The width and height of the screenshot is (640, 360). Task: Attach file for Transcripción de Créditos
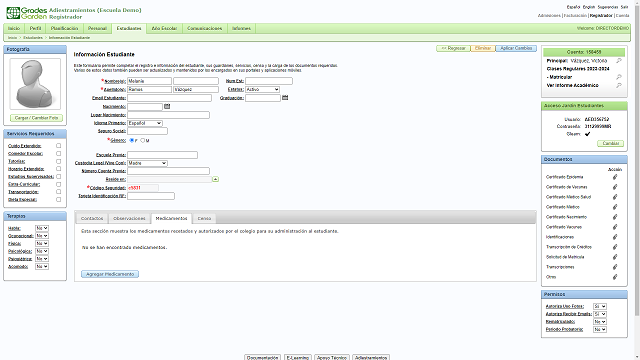pos(615,247)
